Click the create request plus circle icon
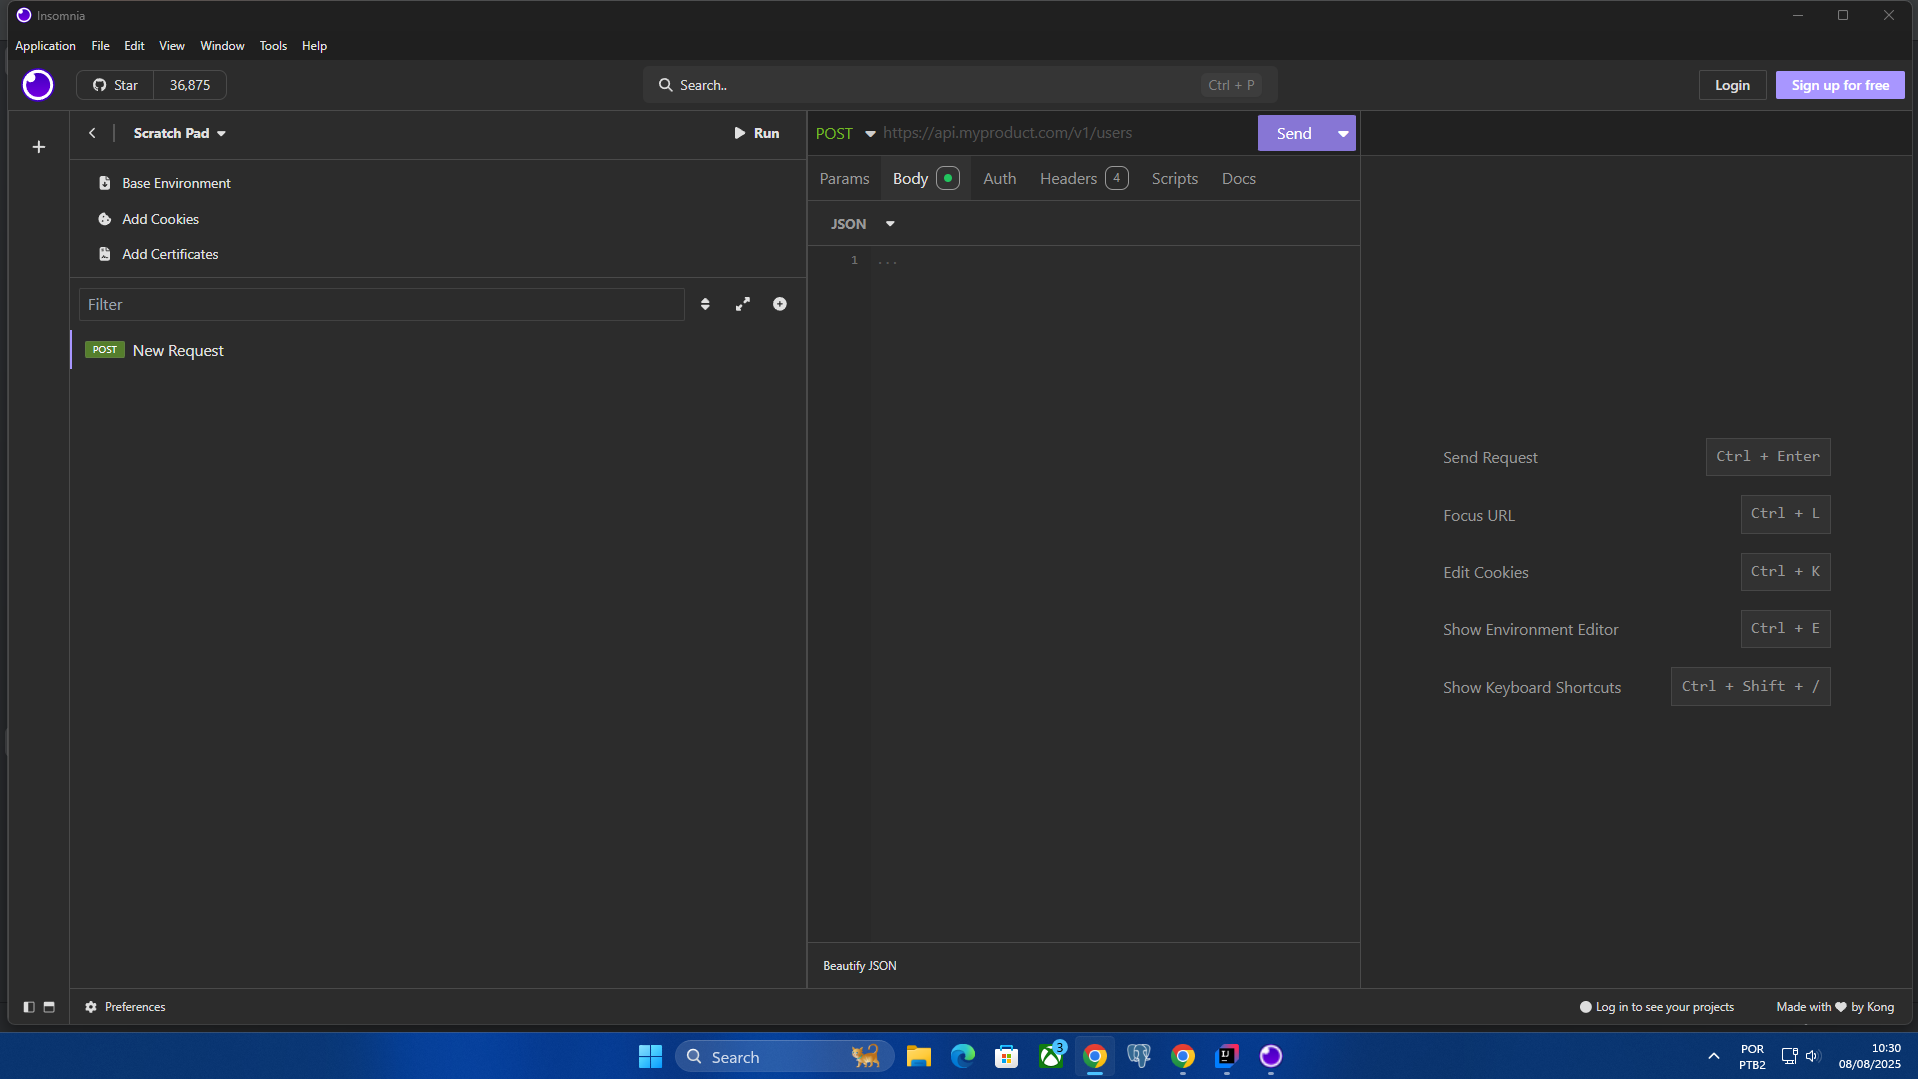Viewport: 1918px width, 1079px height. click(780, 304)
